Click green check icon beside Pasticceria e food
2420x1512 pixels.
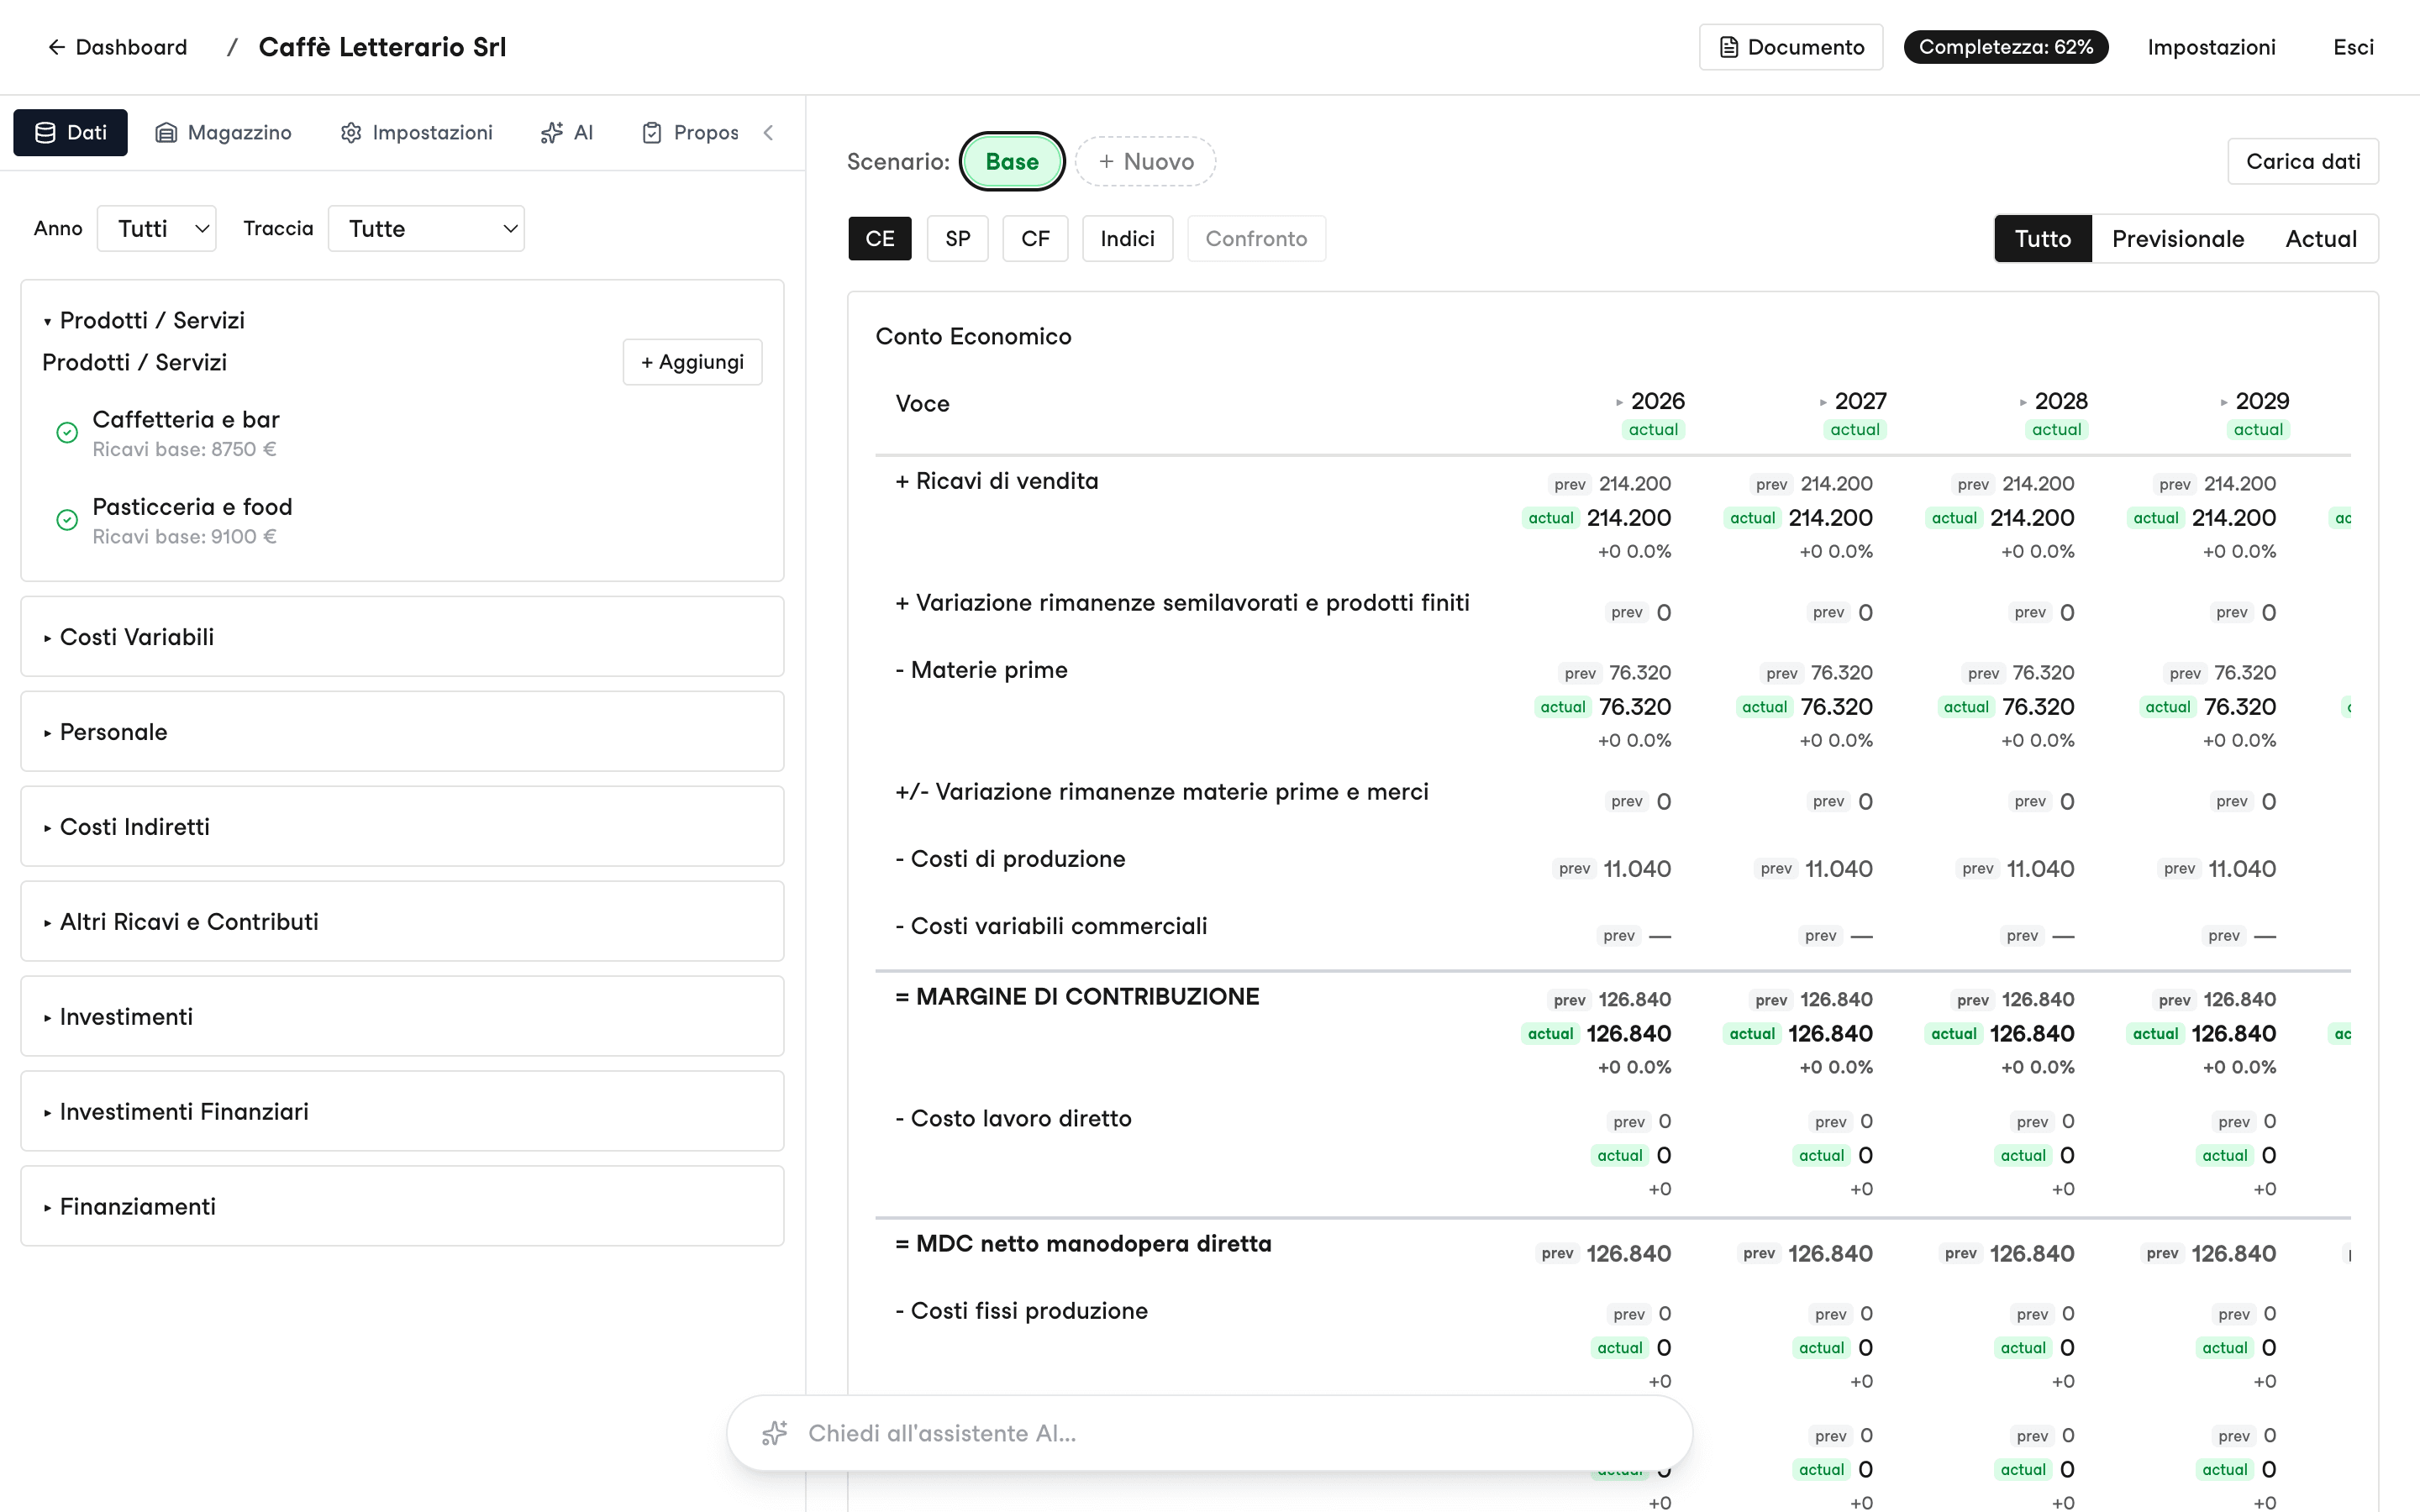click(67, 519)
